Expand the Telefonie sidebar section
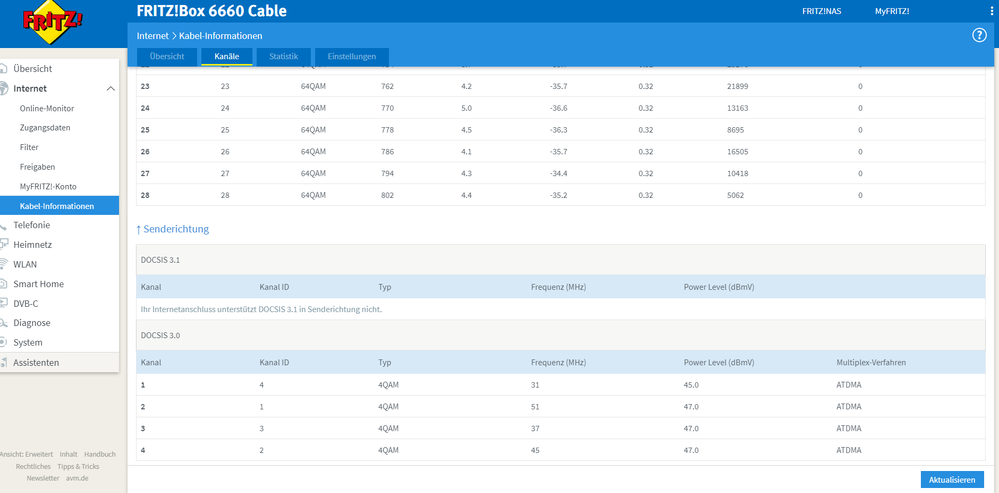Image resolution: width=999 pixels, height=493 pixels. click(31, 225)
